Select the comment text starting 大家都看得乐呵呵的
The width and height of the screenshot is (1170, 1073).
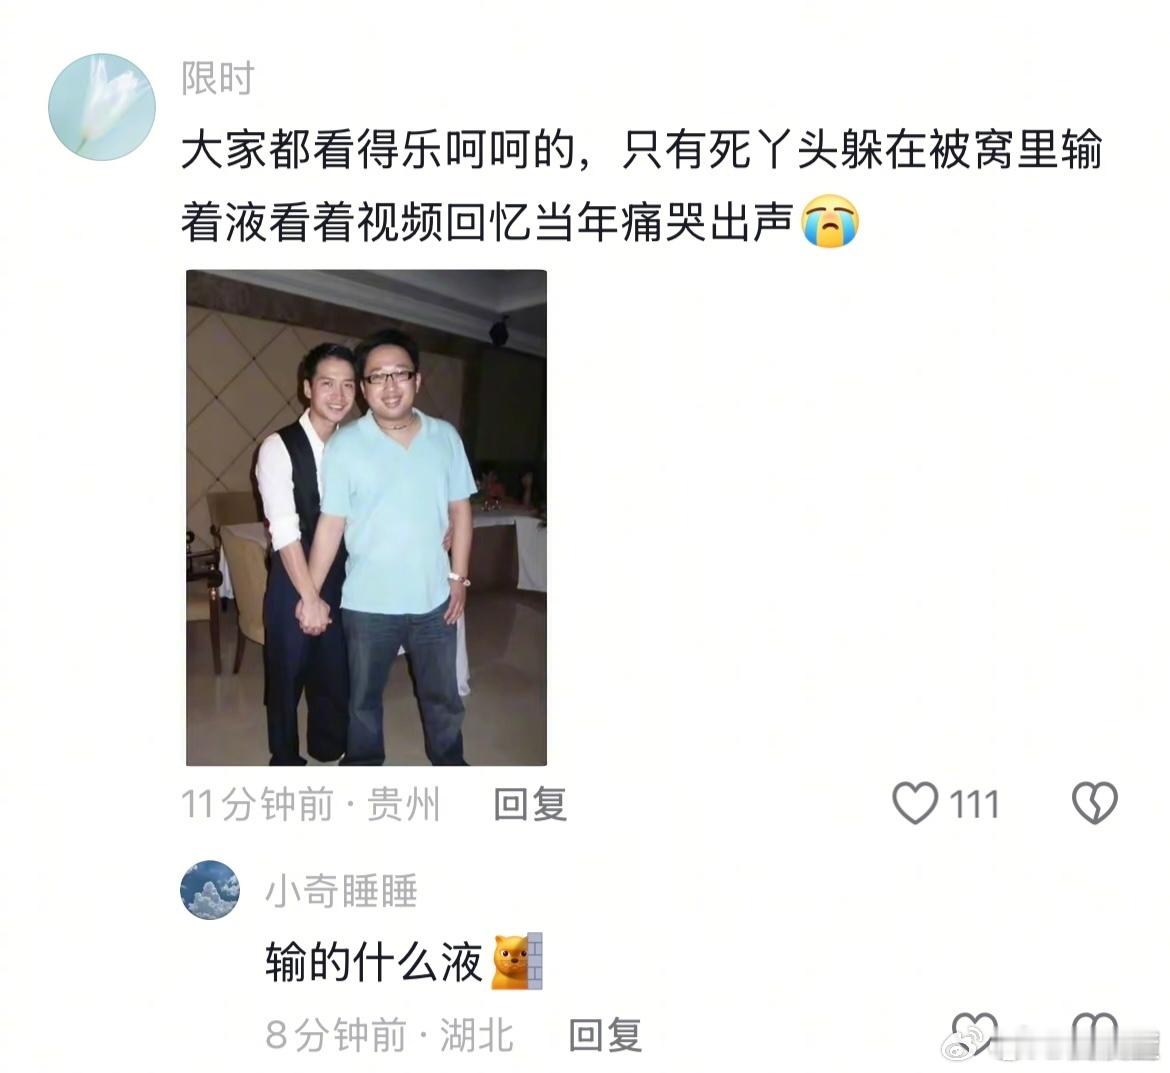pyautogui.click(x=642, y=187)
